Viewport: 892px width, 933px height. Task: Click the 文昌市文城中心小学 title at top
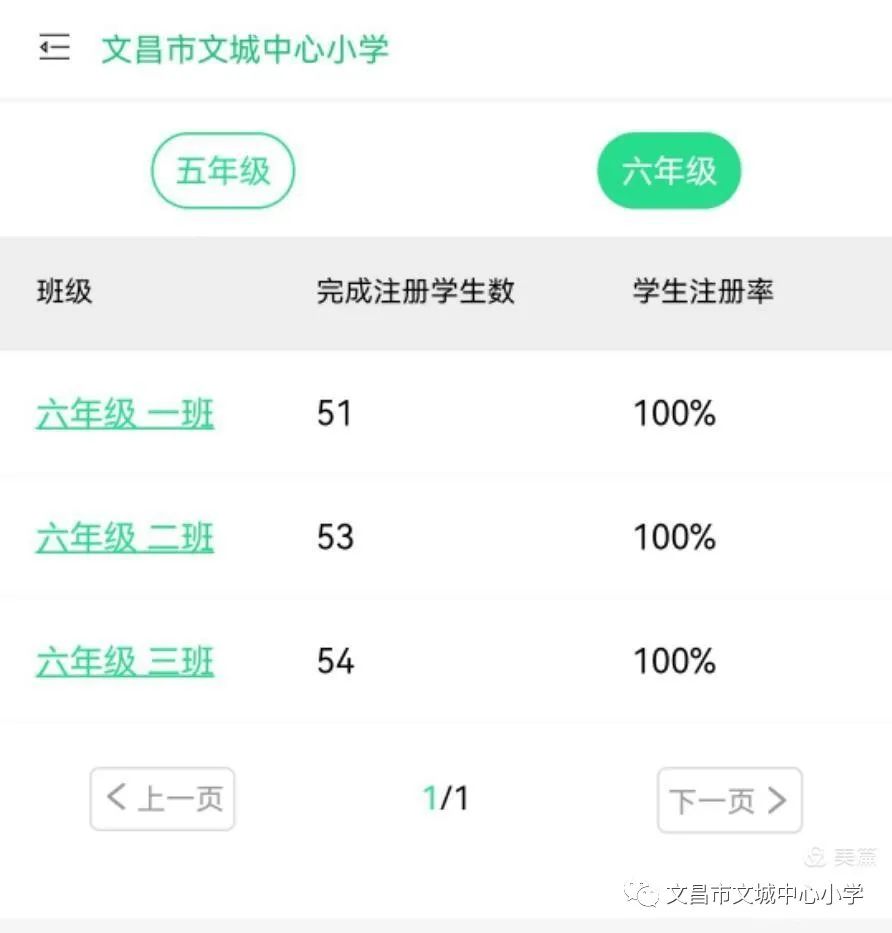(x=245, y=49)
